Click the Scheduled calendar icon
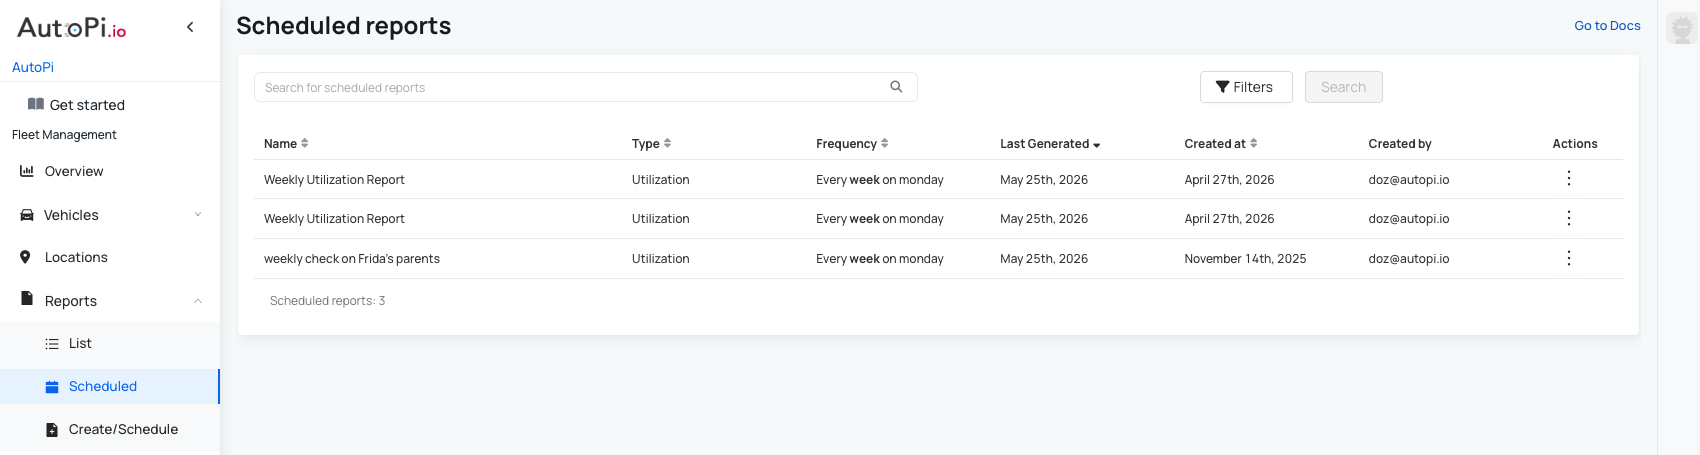The image size is (1700, 455). click(52, 387)
